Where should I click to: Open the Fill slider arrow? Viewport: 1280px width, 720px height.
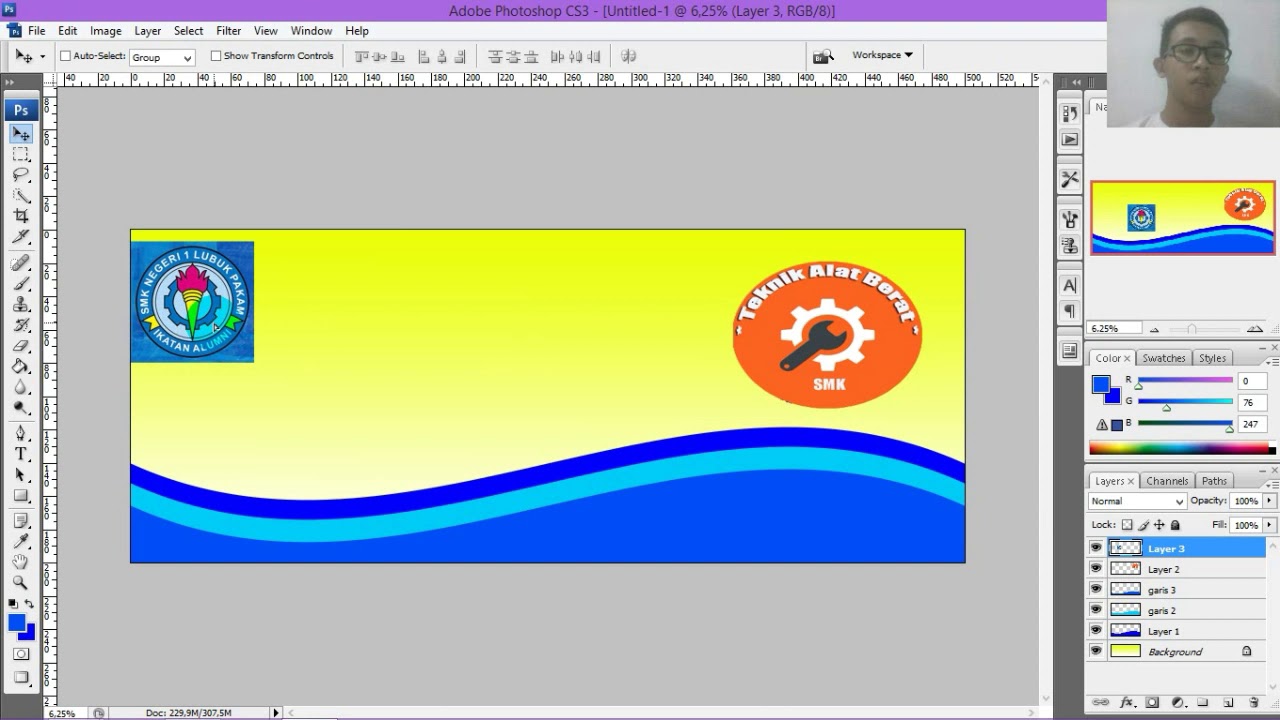[x=1270, y=525]
